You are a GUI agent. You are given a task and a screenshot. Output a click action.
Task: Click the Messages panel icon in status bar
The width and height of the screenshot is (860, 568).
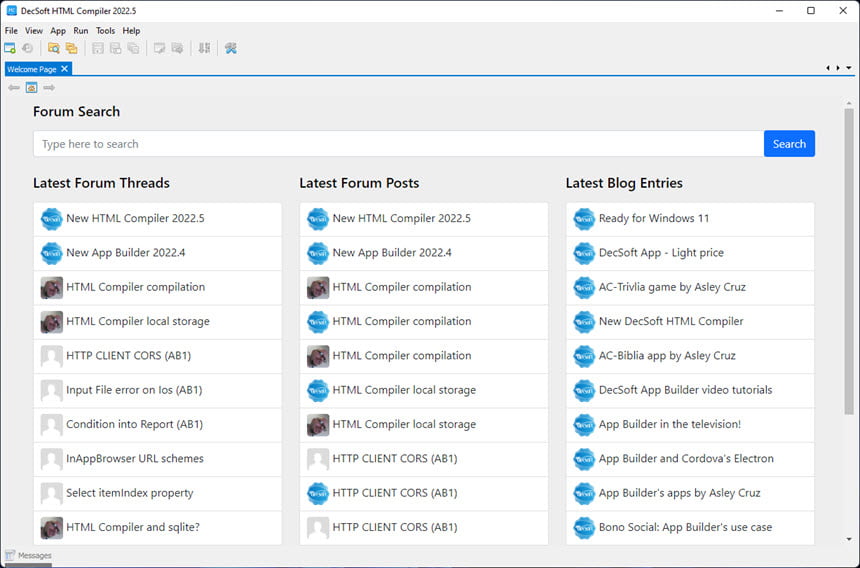point(9,555)
